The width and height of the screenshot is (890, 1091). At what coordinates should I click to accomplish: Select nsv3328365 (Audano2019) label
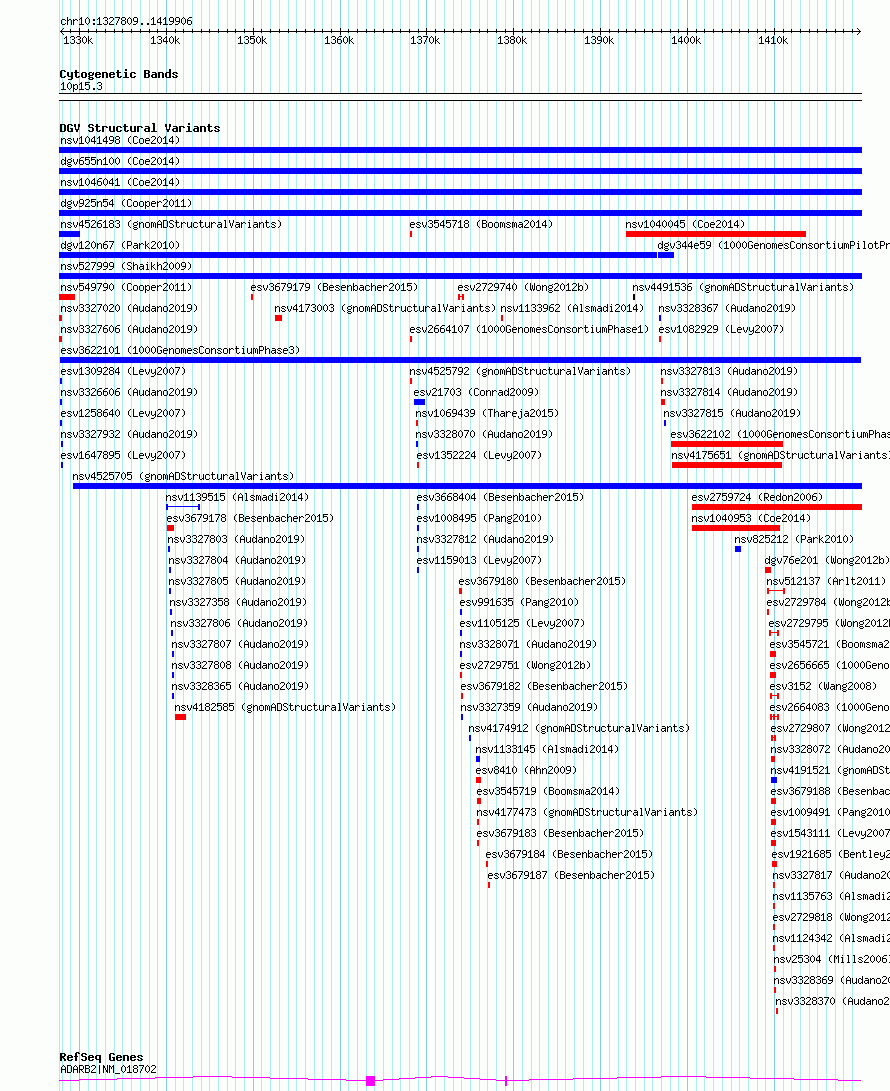[240, 686]
